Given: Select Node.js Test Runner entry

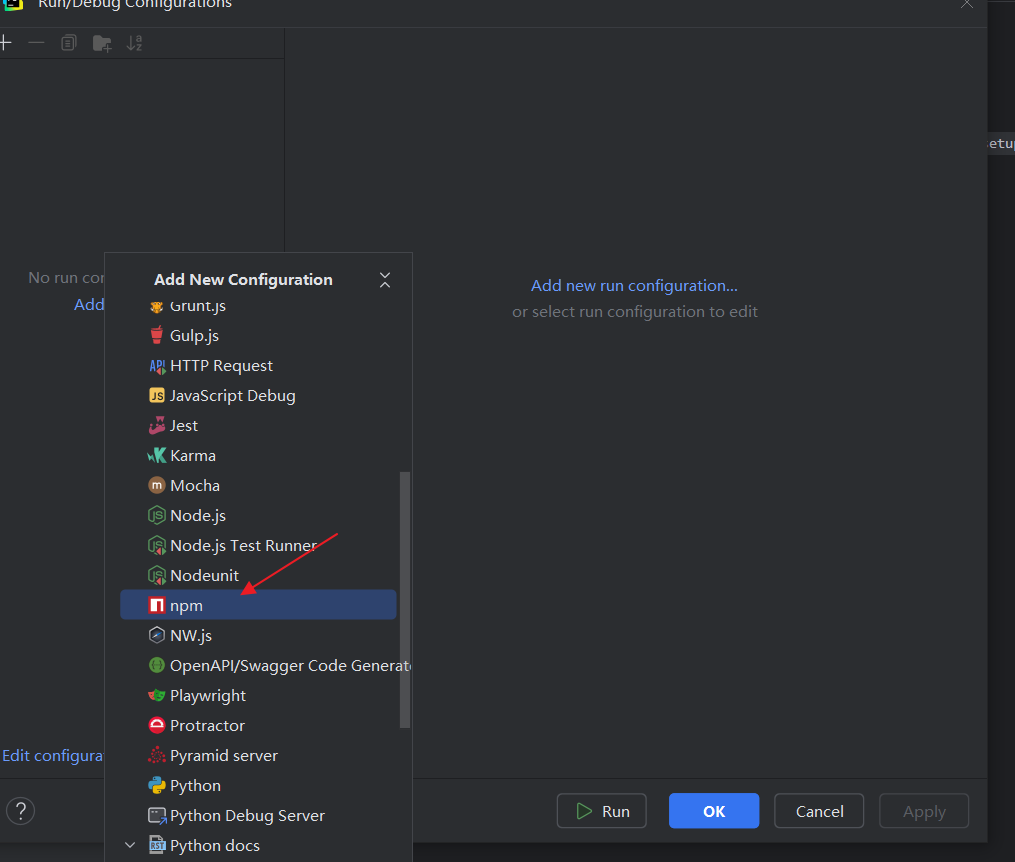Looking at the screenshot, I should 258,546.
